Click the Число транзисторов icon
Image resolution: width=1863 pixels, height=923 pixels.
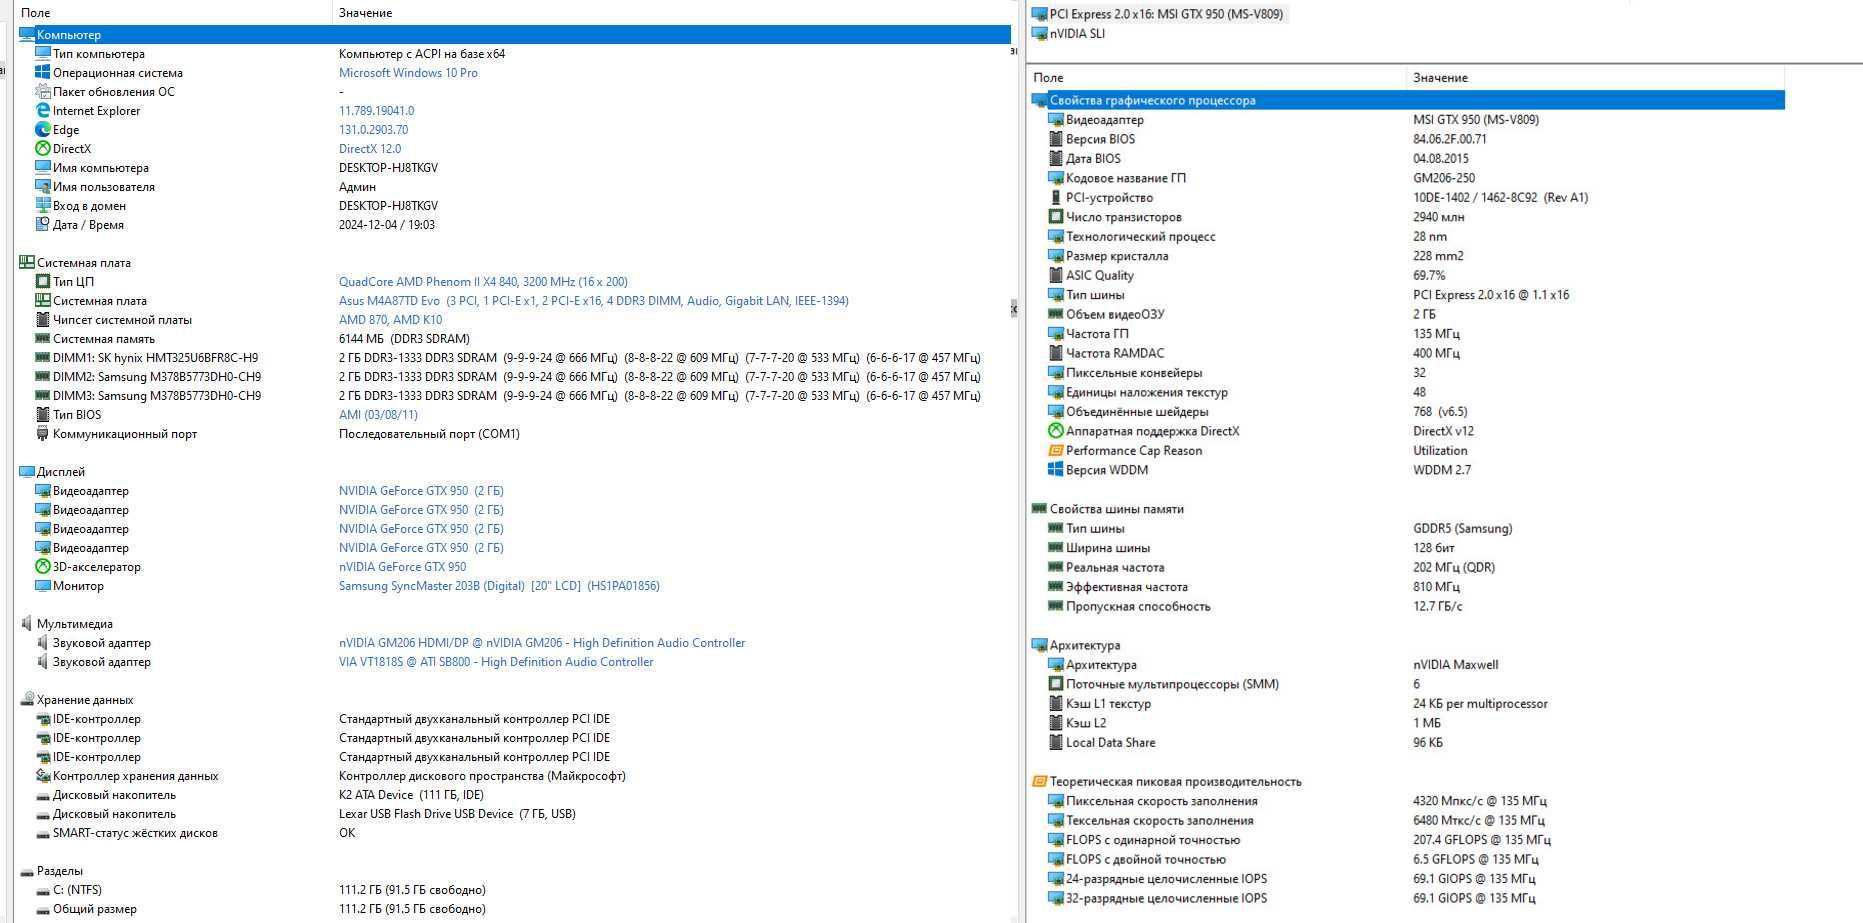[1055, 216]
